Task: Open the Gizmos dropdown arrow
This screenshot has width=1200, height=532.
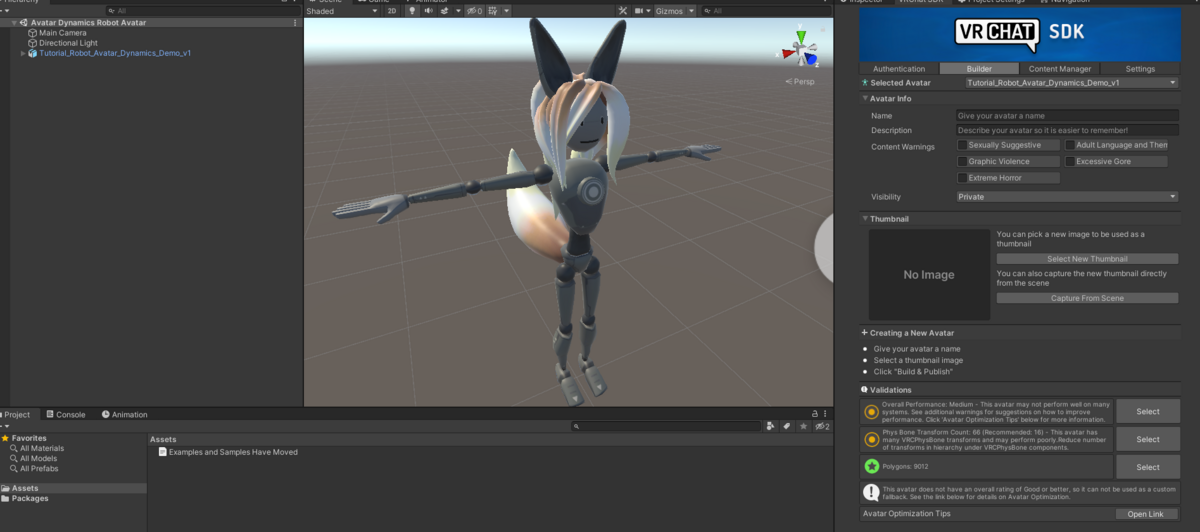Action: click(691, 11)
